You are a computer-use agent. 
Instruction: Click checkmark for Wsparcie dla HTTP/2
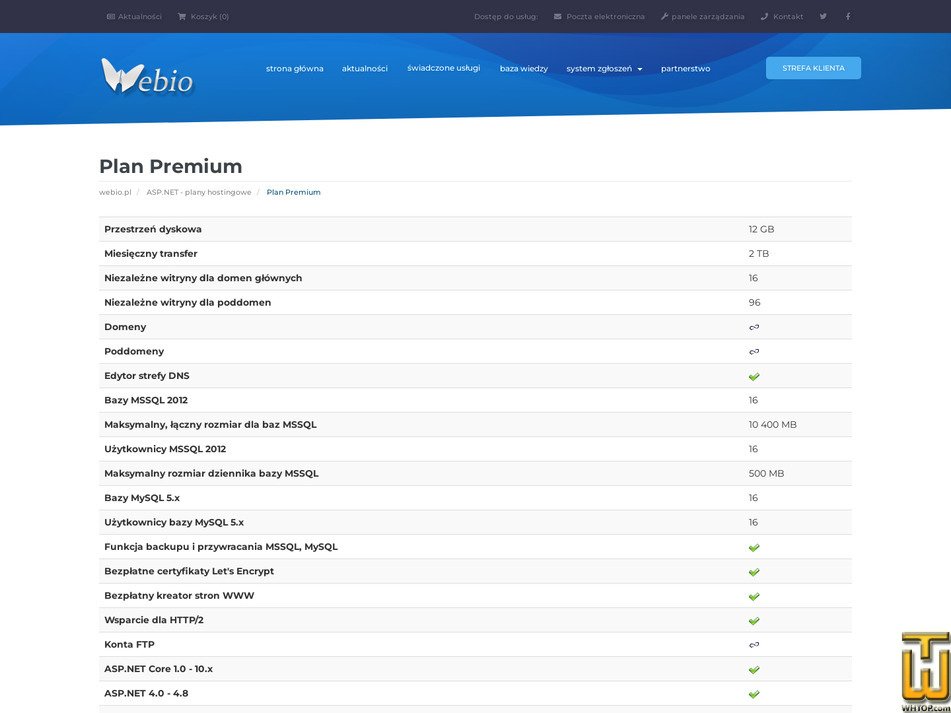(754, 621)
